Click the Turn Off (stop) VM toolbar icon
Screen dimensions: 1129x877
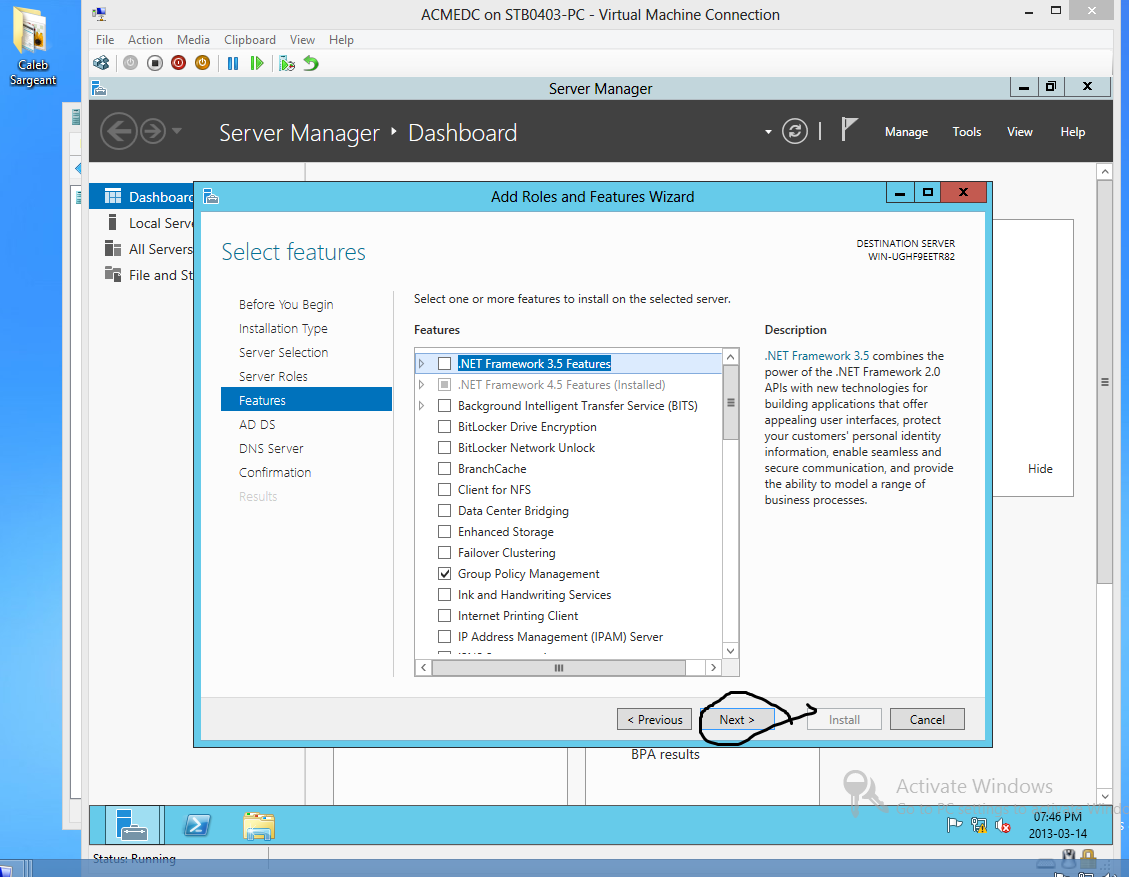tap(154, 63)
